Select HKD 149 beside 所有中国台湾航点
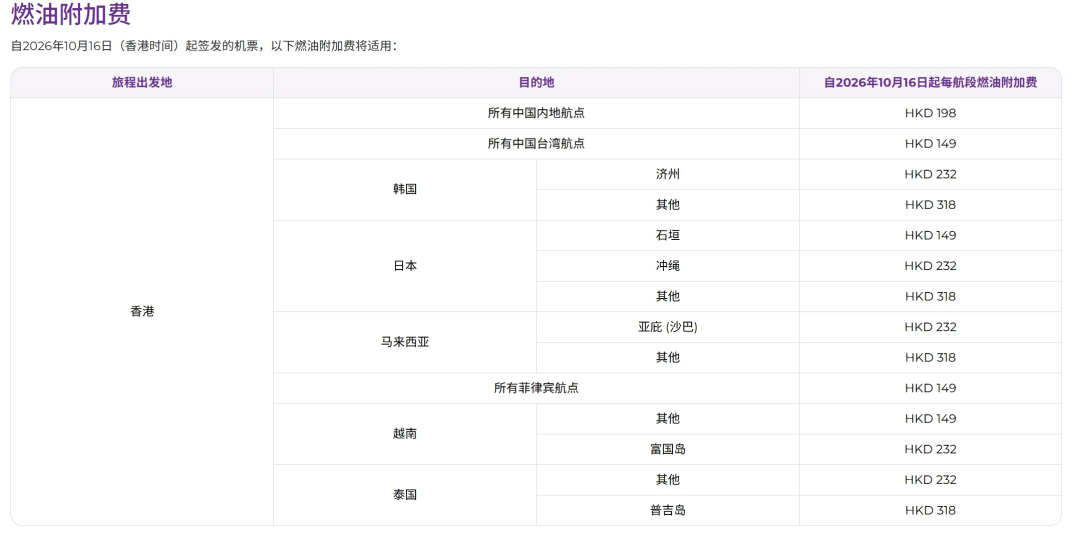Image resolution: width=1080 pixels, height=535 pixels. [930, 143]
